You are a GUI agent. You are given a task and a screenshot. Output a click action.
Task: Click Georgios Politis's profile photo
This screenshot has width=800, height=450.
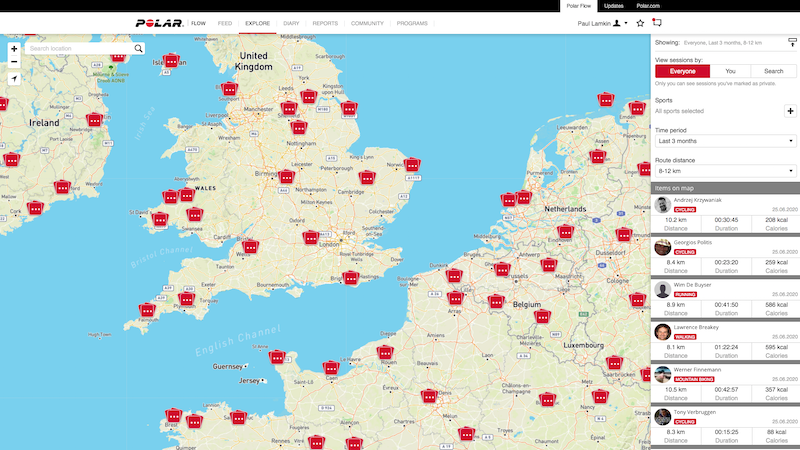tap(663, 247)
